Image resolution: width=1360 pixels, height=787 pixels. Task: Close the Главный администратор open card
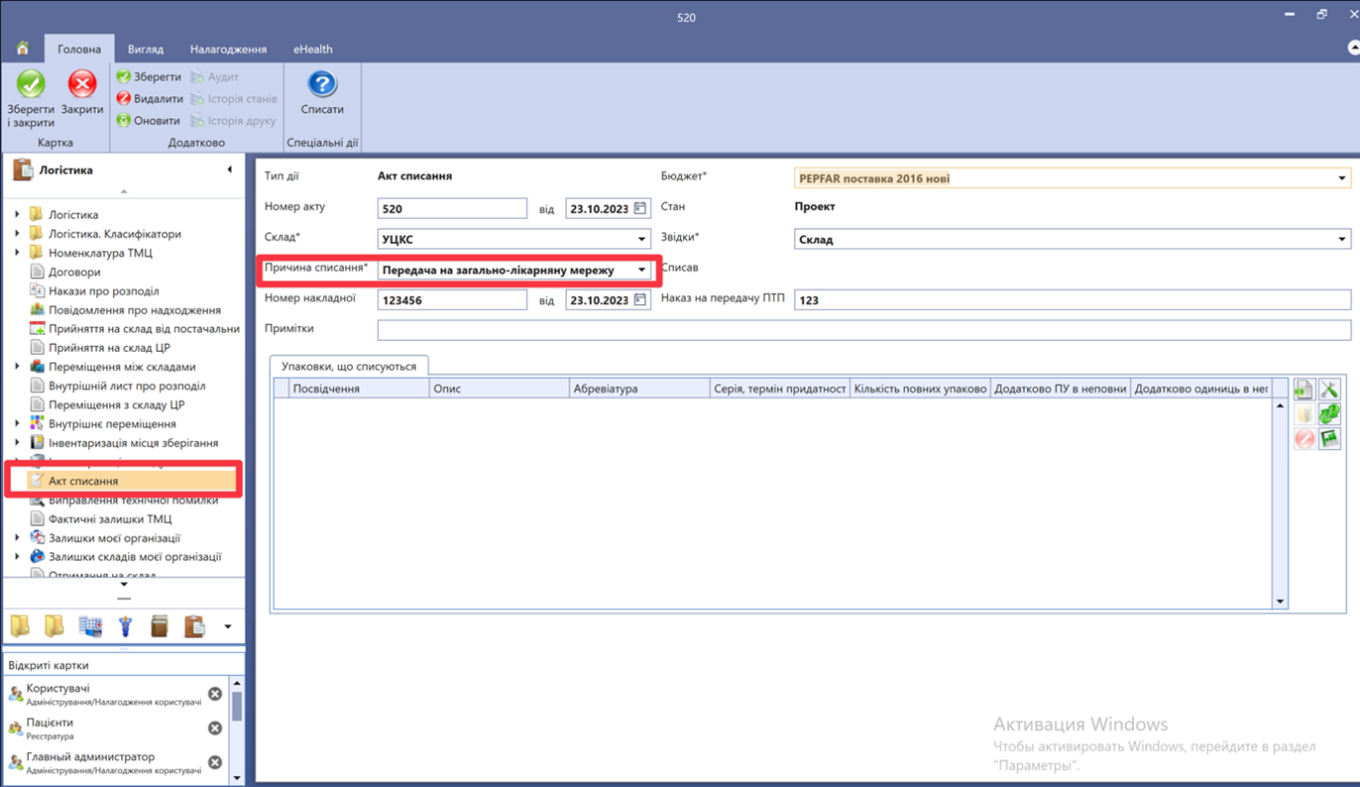(215, 762)
